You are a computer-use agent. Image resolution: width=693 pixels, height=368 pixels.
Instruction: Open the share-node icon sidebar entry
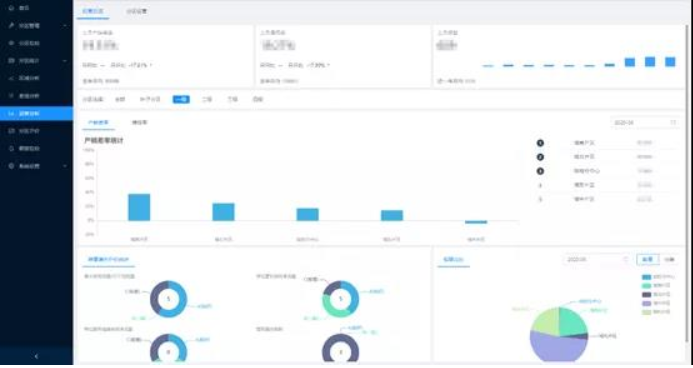click(x=11, y=78)
